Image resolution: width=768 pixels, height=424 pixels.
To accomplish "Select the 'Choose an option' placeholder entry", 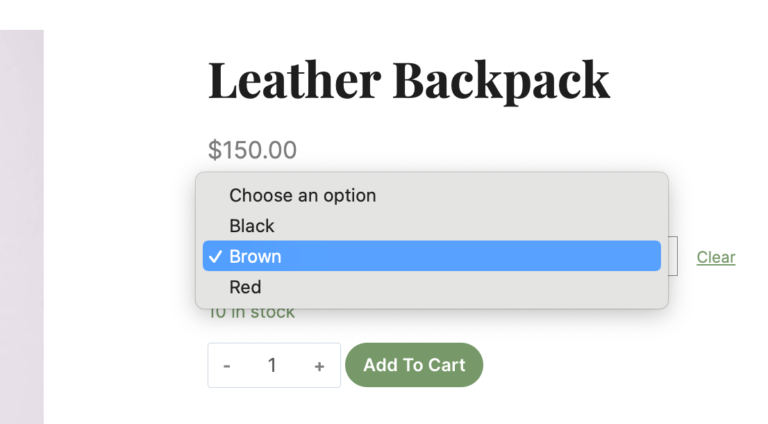I will point(302,195).
